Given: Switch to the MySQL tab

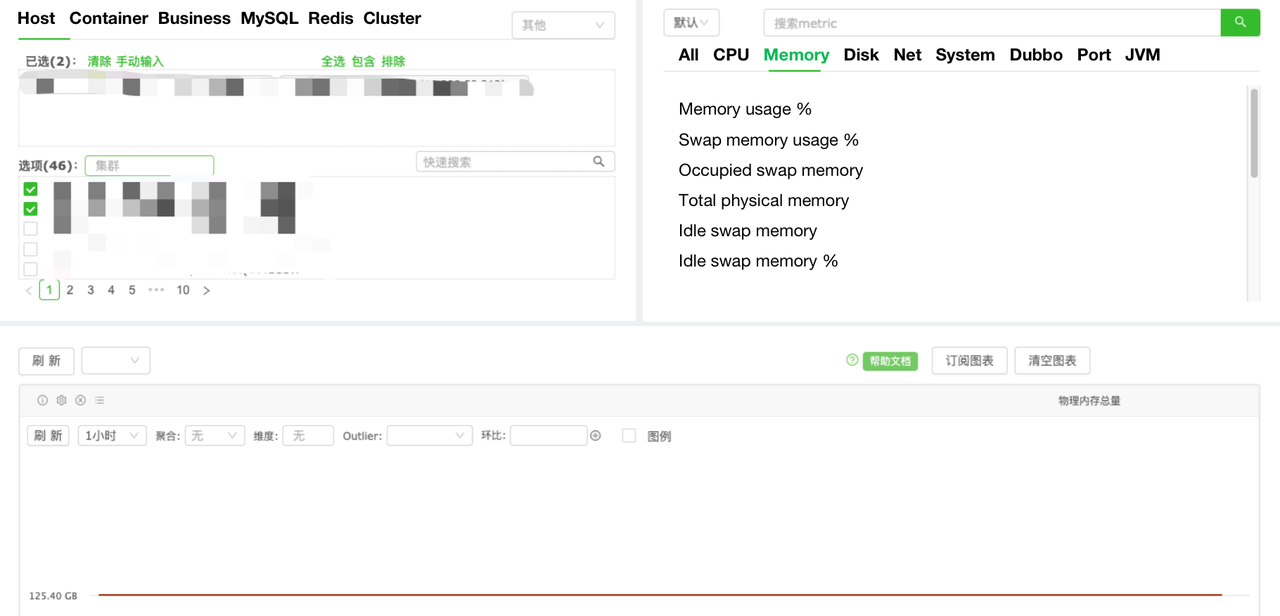Looking at the screenshot, I should coord(269,18).
